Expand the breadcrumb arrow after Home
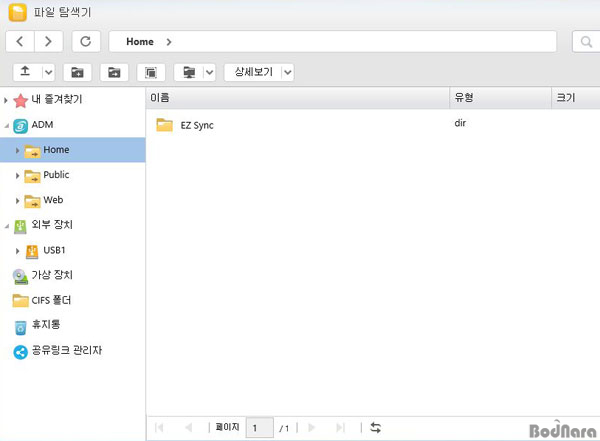This screenshot has height=441, width=600. click(169, 42)
